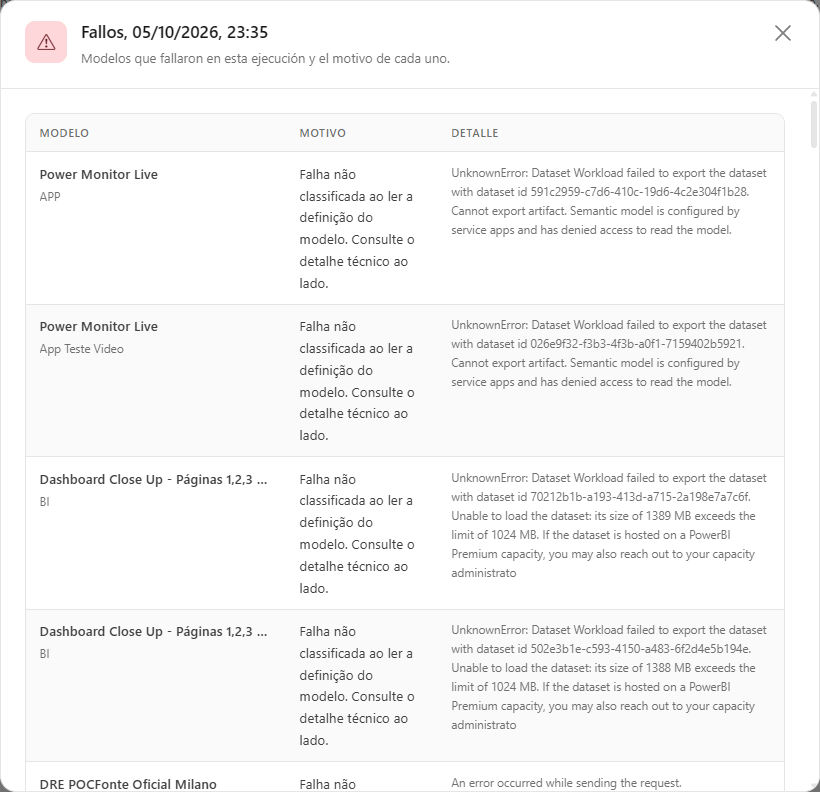The height and width of the screenshot is (792, 820).
Task: Click the DETALLE column header
Action: (x=475, y=133)
